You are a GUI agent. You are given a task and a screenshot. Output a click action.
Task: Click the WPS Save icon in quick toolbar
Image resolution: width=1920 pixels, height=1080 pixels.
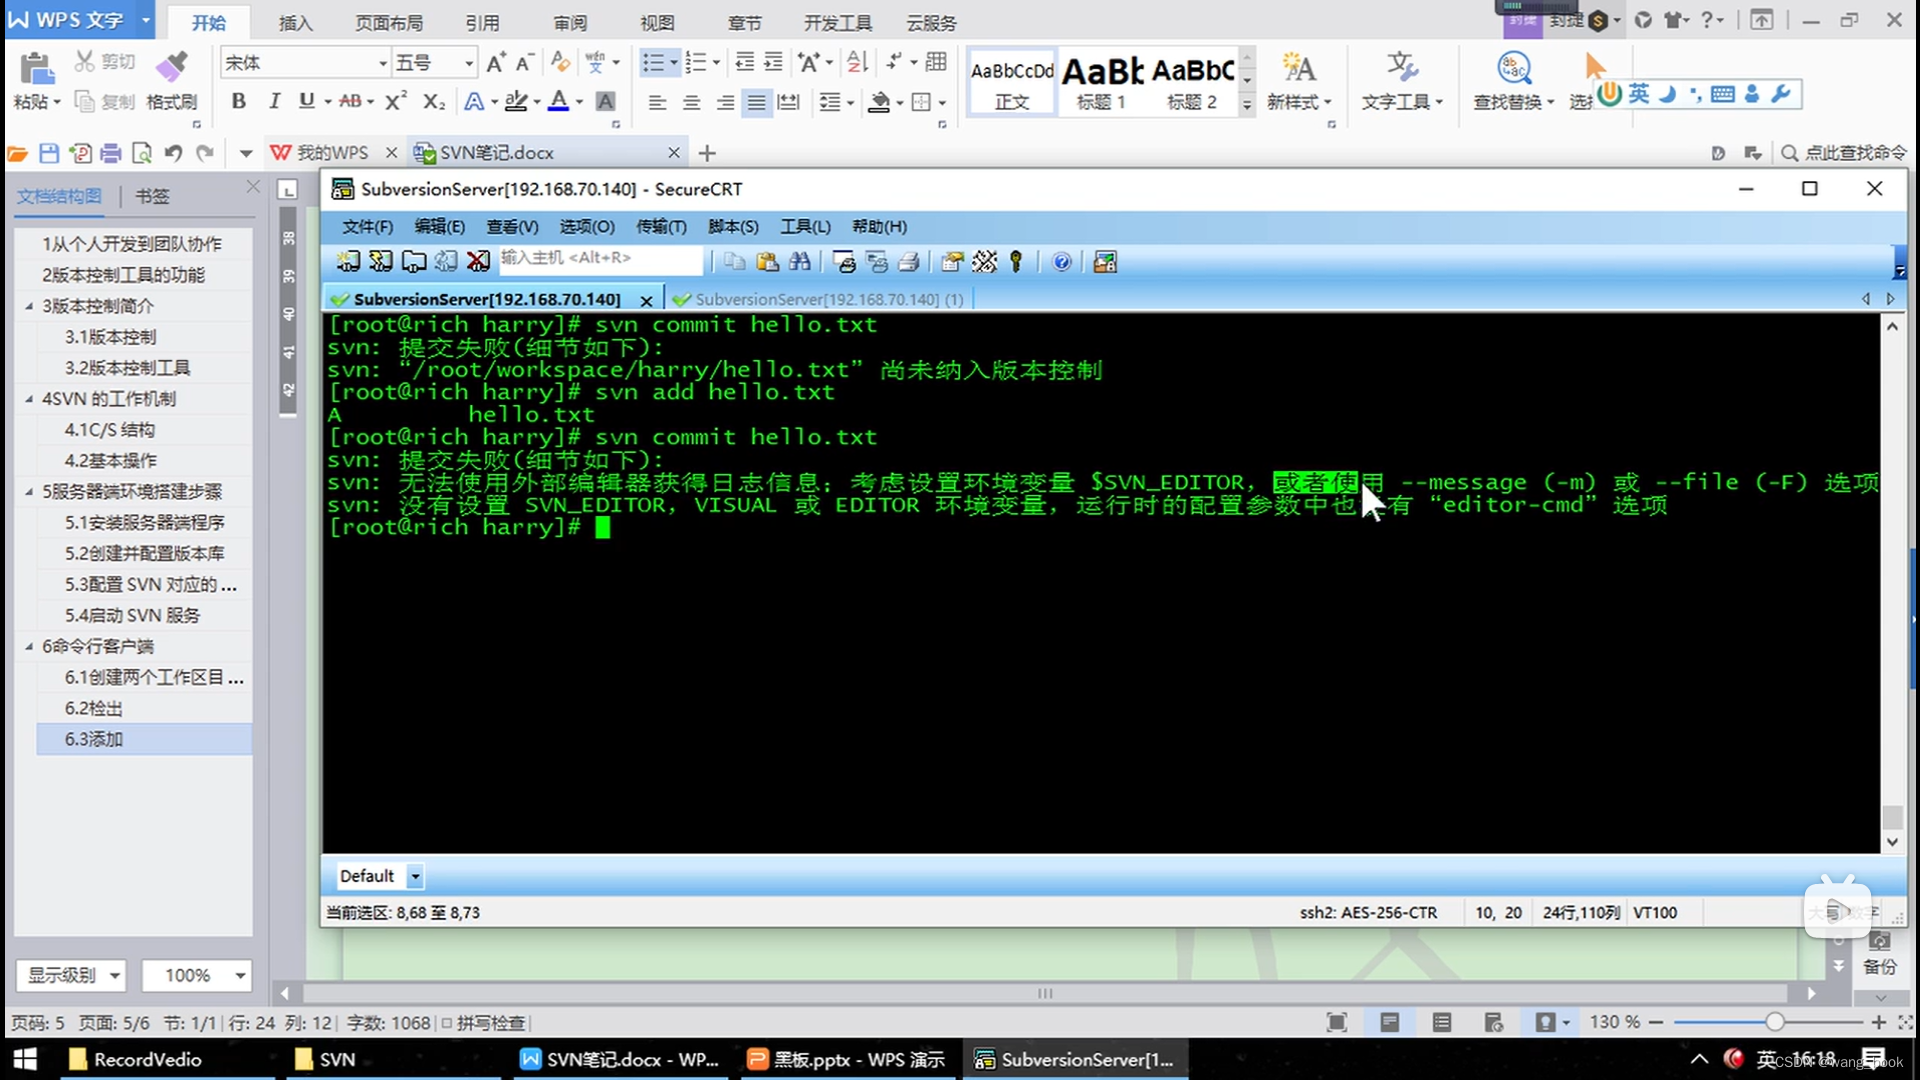pyautogui.click(x=49, y=153)
